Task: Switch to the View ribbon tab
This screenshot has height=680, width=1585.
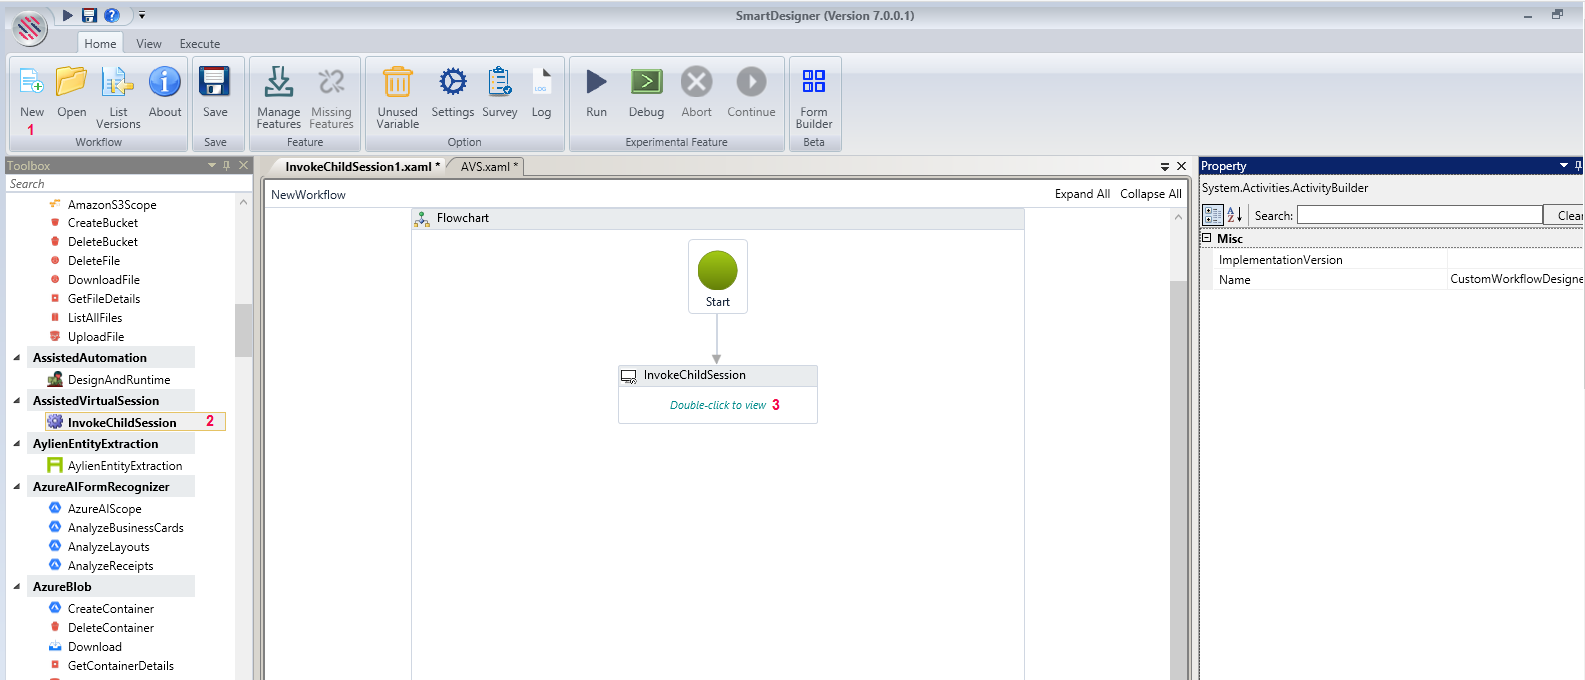Action: pyautogui.click(x=149, y=44)
